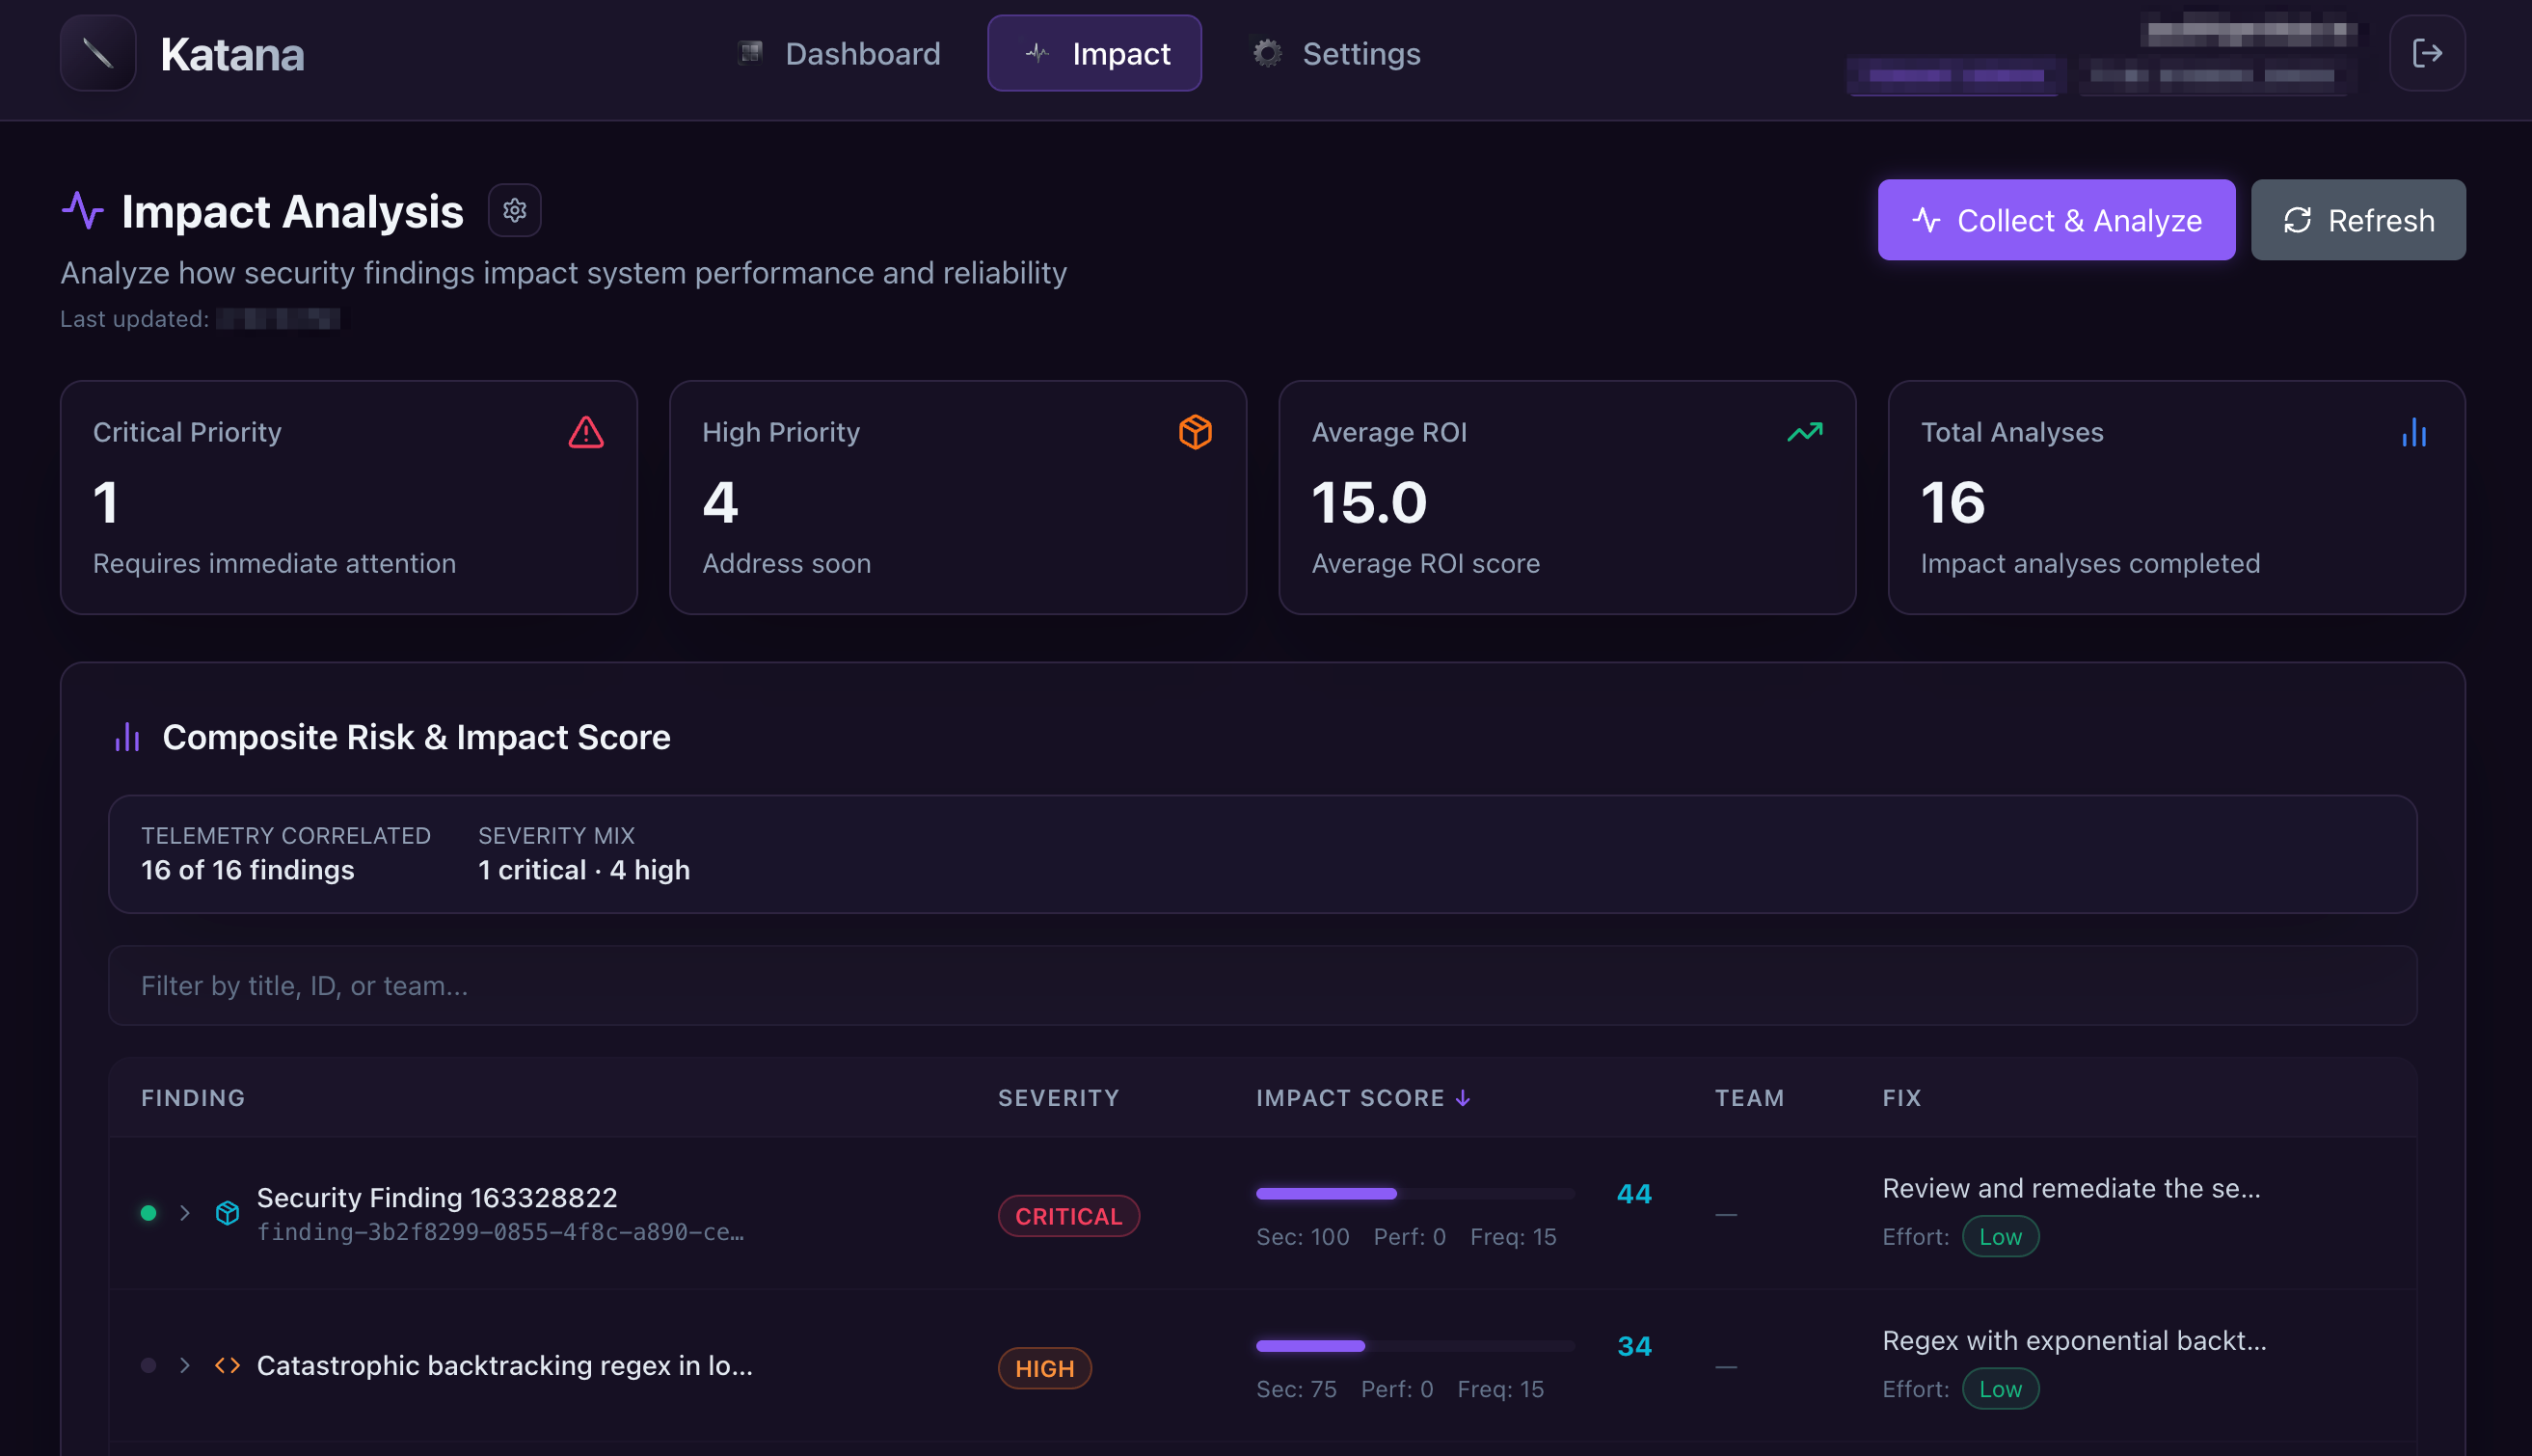Open the Dashboard tab
This screenshot has width=2532, height=1456.
pos(838,53)
